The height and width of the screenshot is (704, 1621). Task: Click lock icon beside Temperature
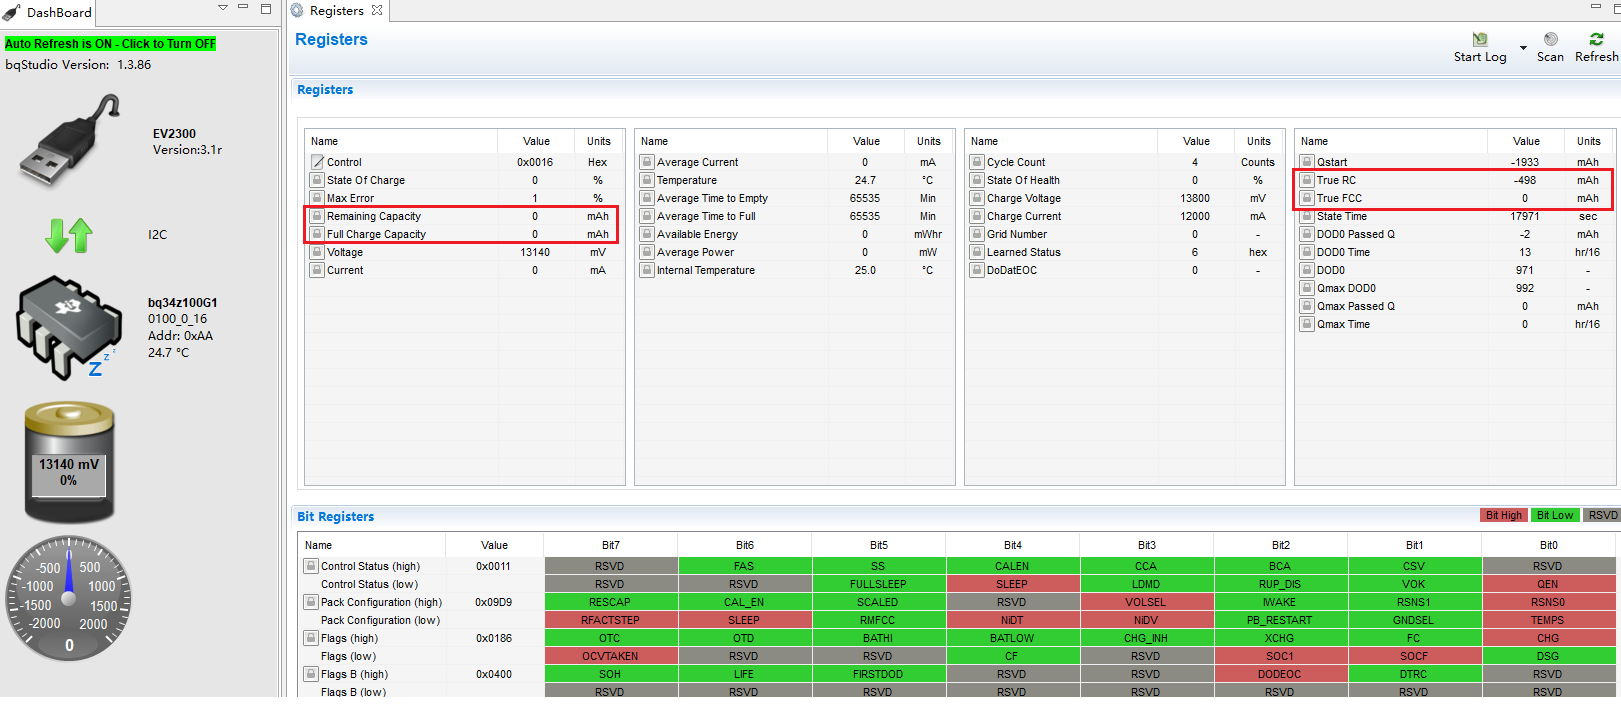coord(647,180)
